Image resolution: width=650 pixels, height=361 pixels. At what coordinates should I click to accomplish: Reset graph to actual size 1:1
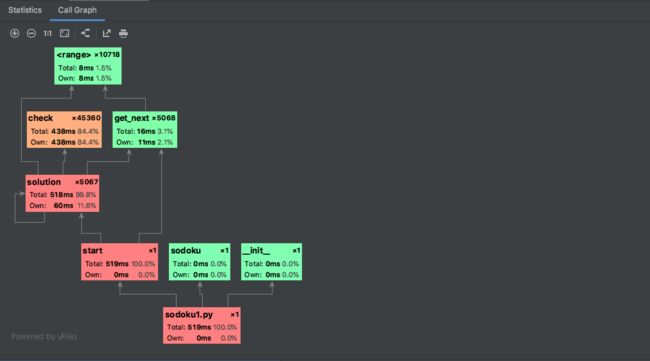[48, 34]
